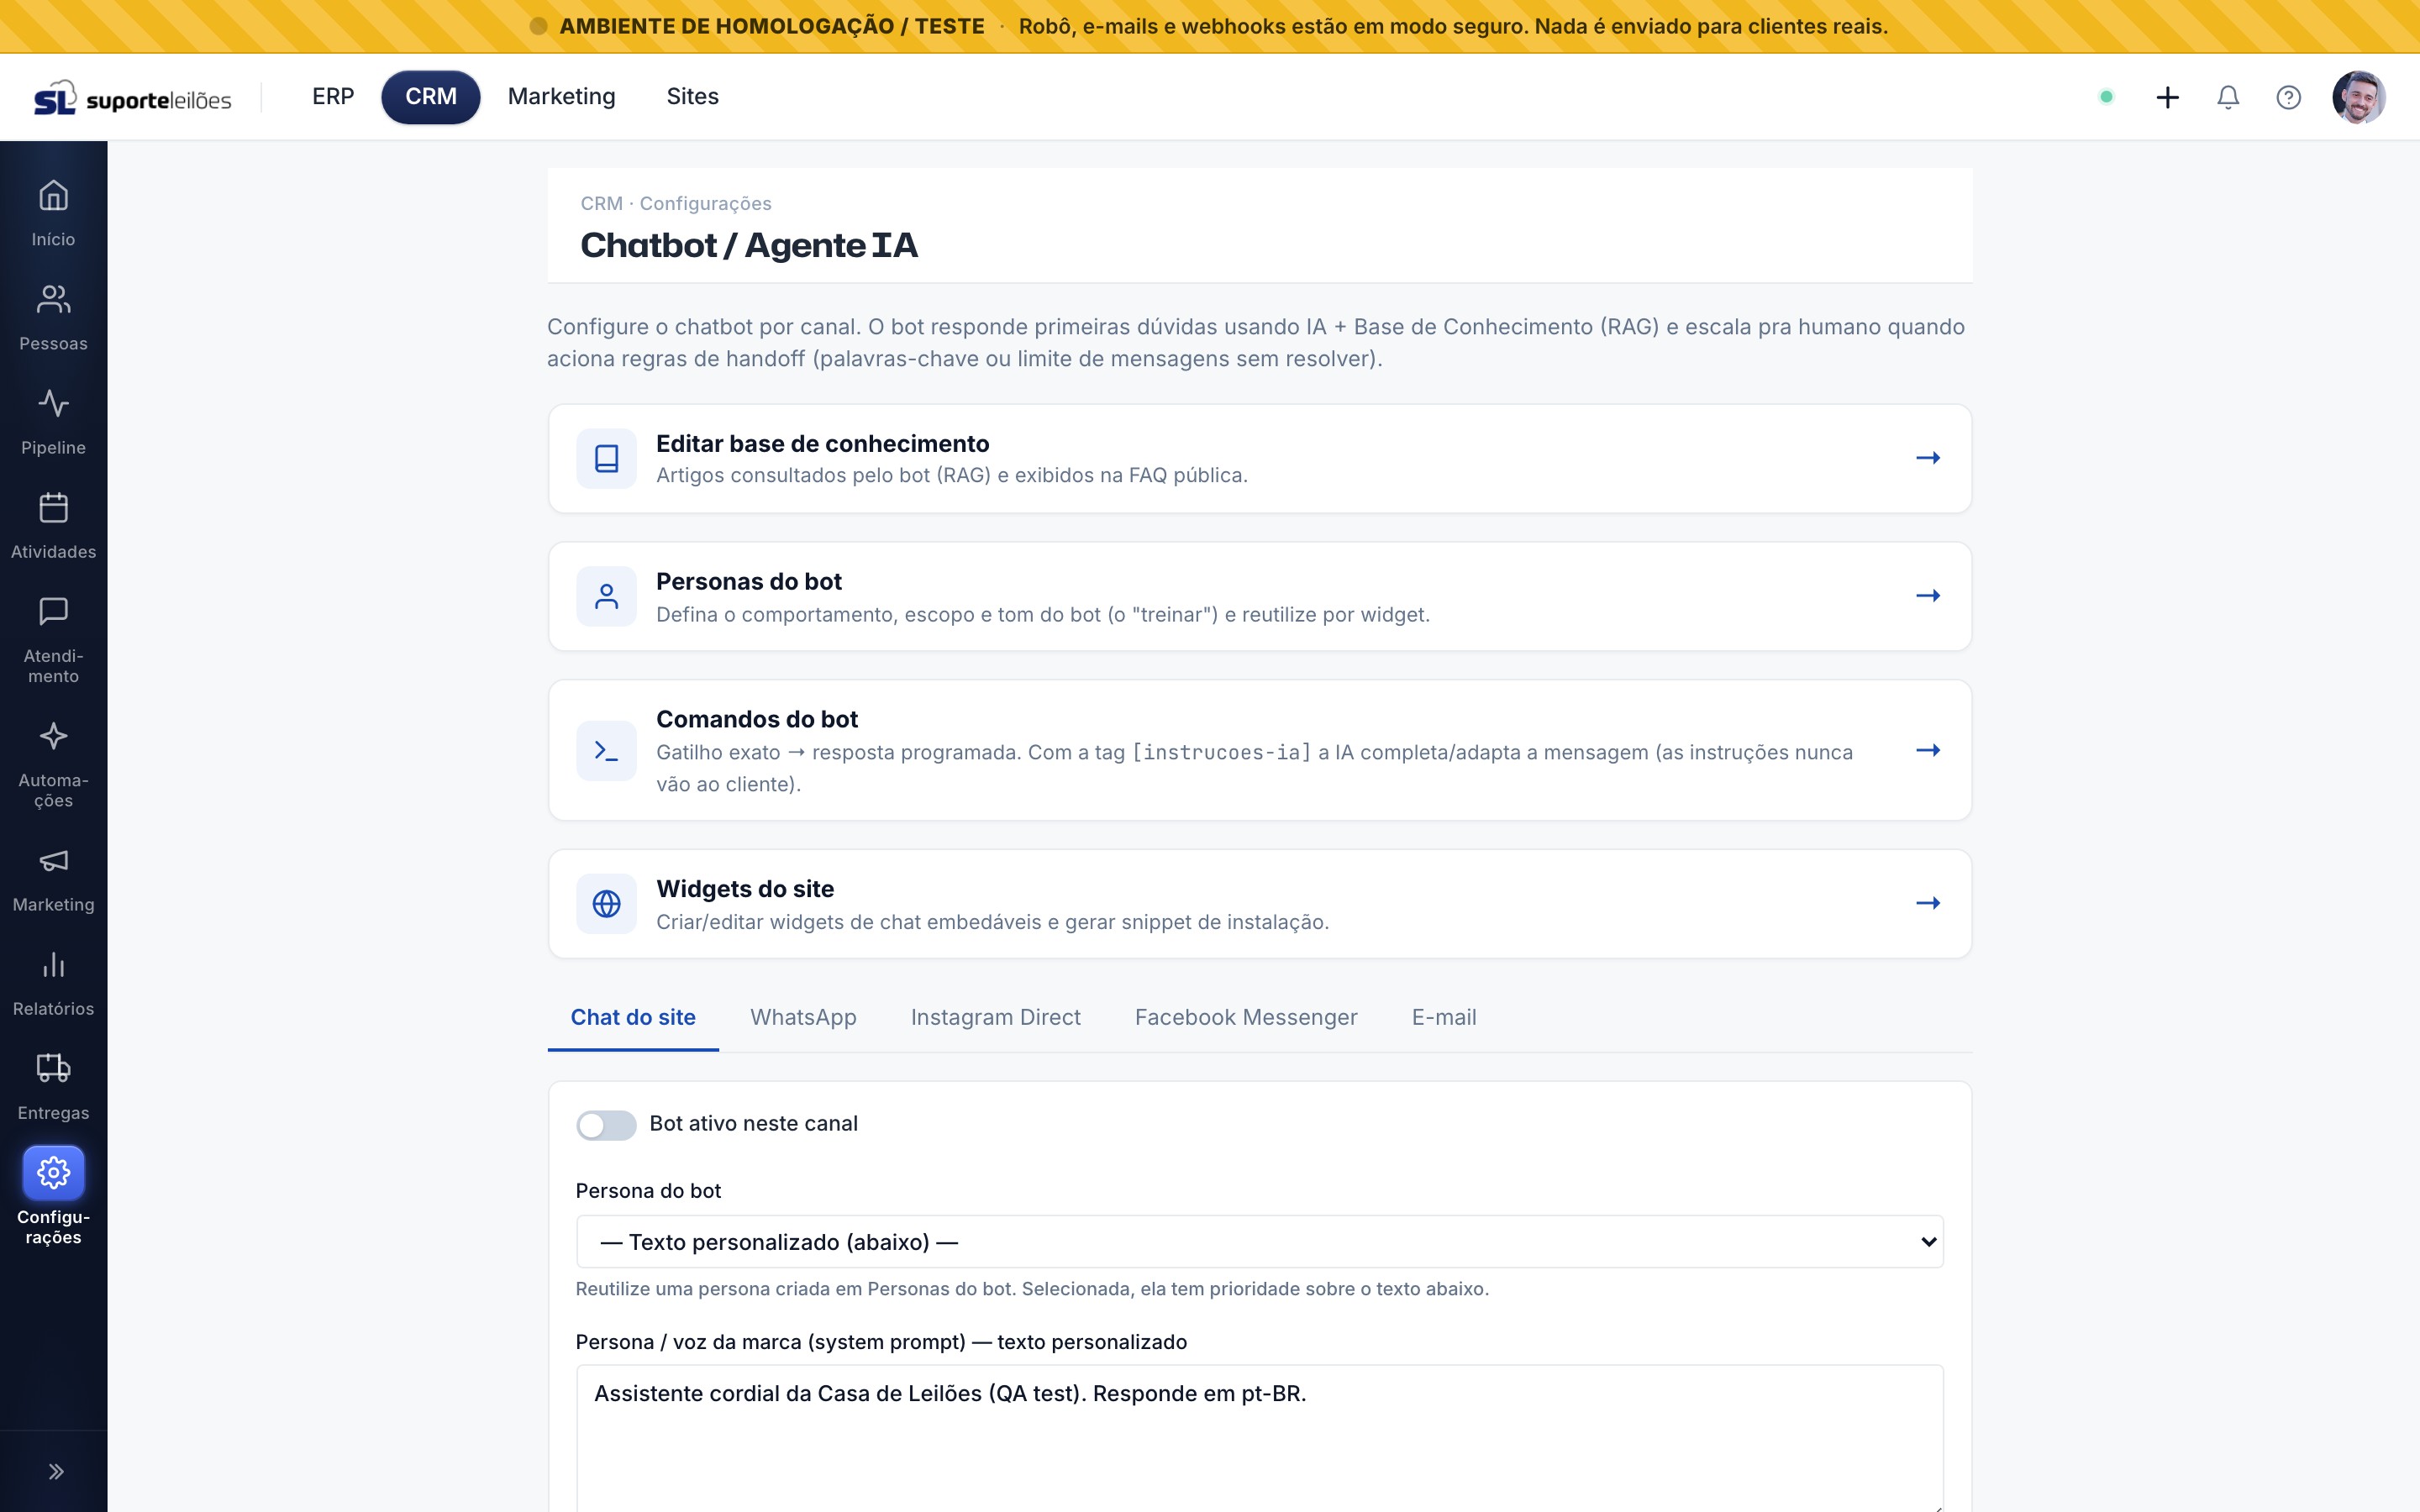Switch to Sites module tab
2420x1512 pixels.
692,97
